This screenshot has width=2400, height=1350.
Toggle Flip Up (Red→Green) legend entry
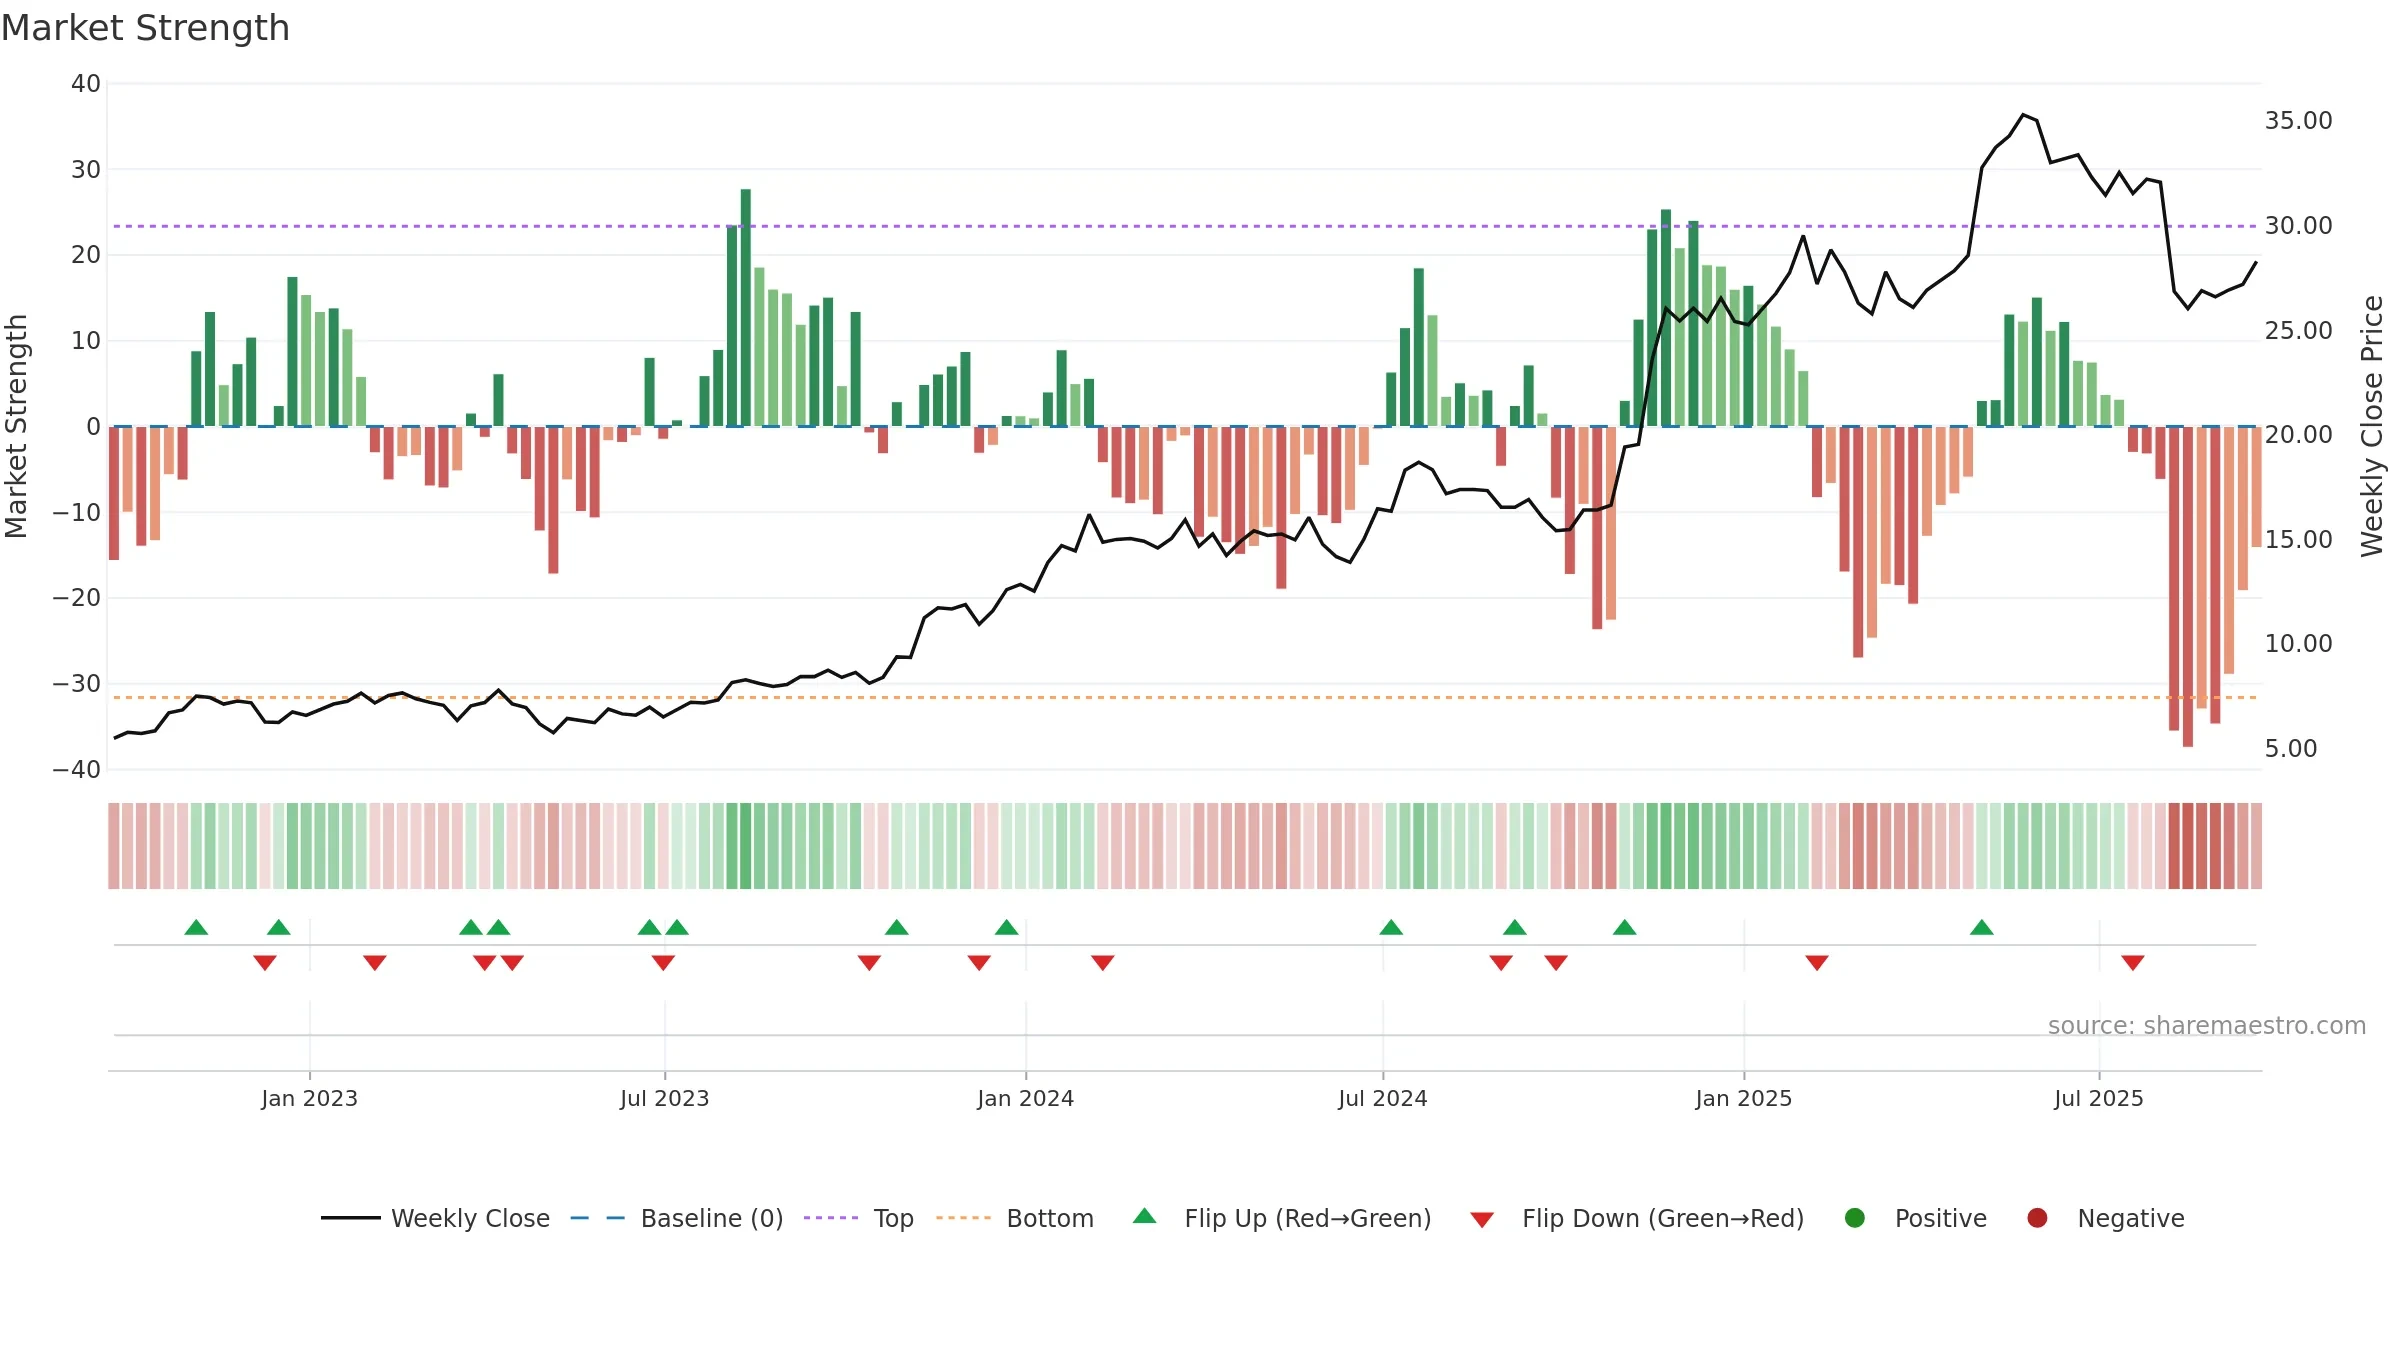click(1282, 1218)
